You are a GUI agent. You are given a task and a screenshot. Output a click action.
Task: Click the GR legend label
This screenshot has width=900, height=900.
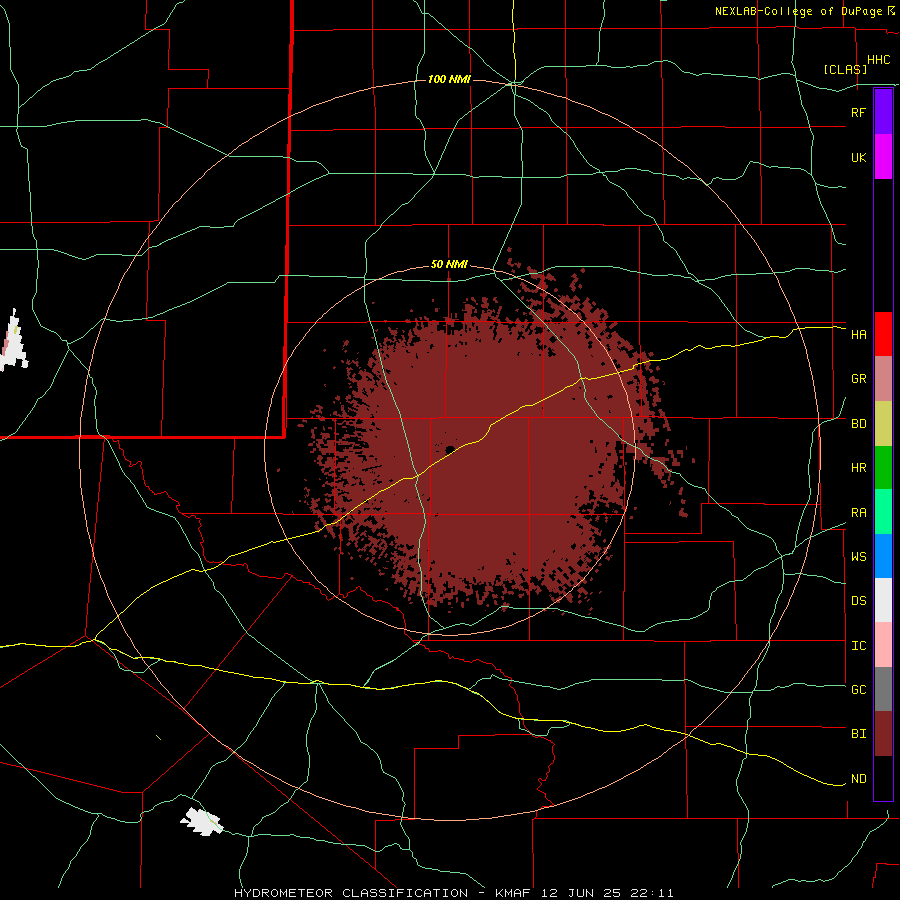coord(858,379)
